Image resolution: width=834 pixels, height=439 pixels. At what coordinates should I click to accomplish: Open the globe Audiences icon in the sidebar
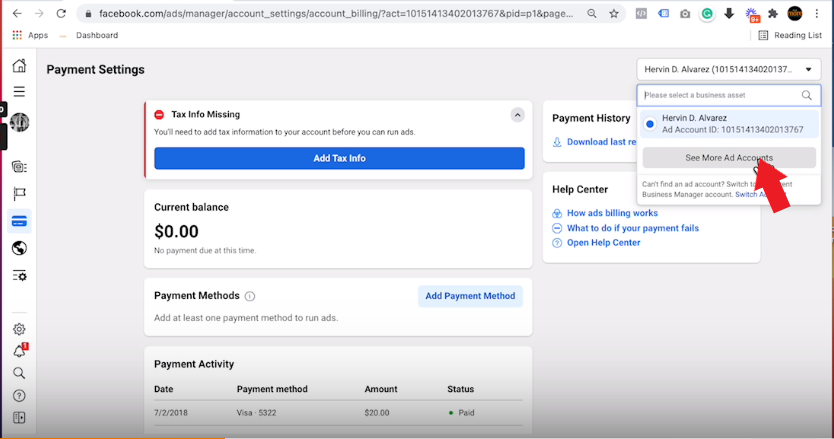[x=19, y=248]
